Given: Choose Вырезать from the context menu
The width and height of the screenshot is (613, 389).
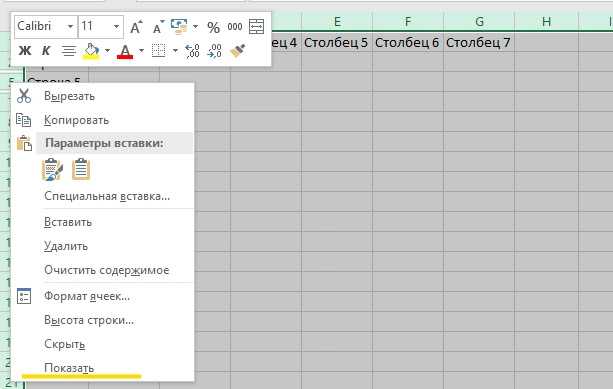Looking at the screenshot, I should (69, 96).
